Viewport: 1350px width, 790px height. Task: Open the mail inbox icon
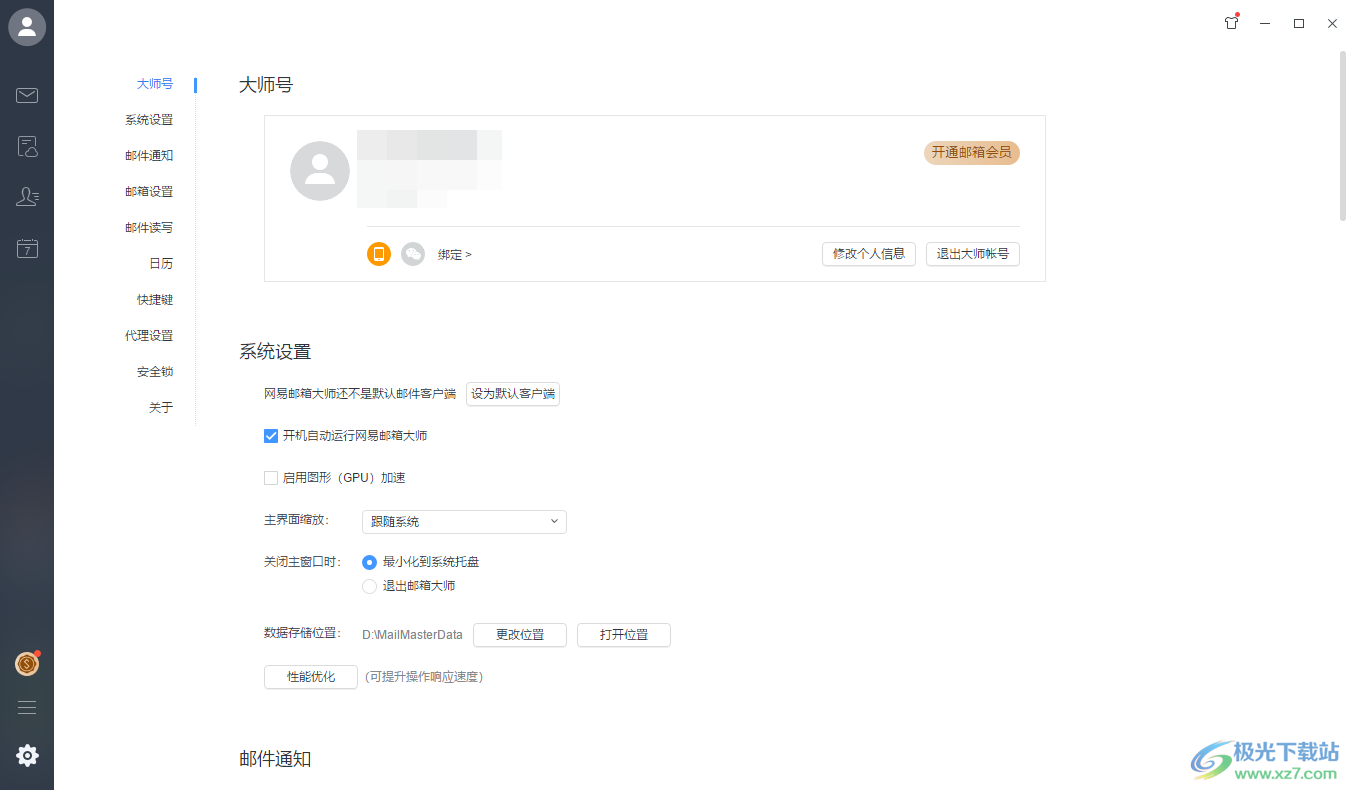pos(27,96)
